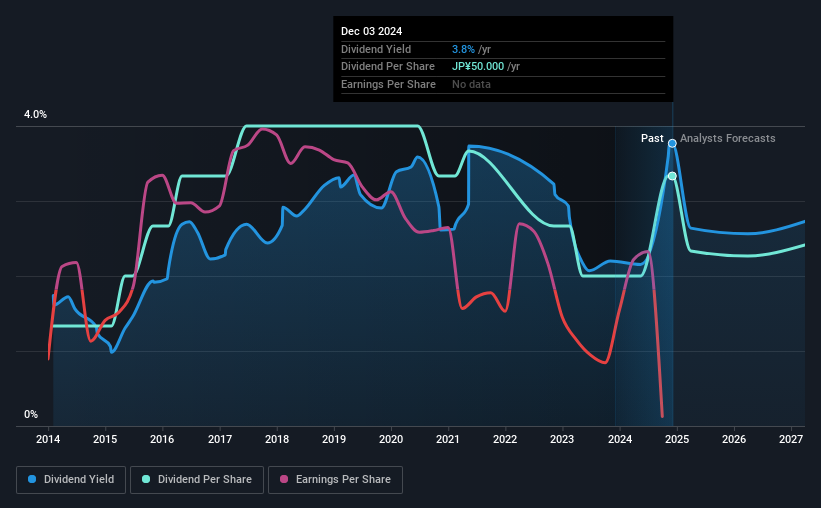Click the teal Dividend Per Share legend dot
This screenshot has height=508, width=821.
(146, 479)
